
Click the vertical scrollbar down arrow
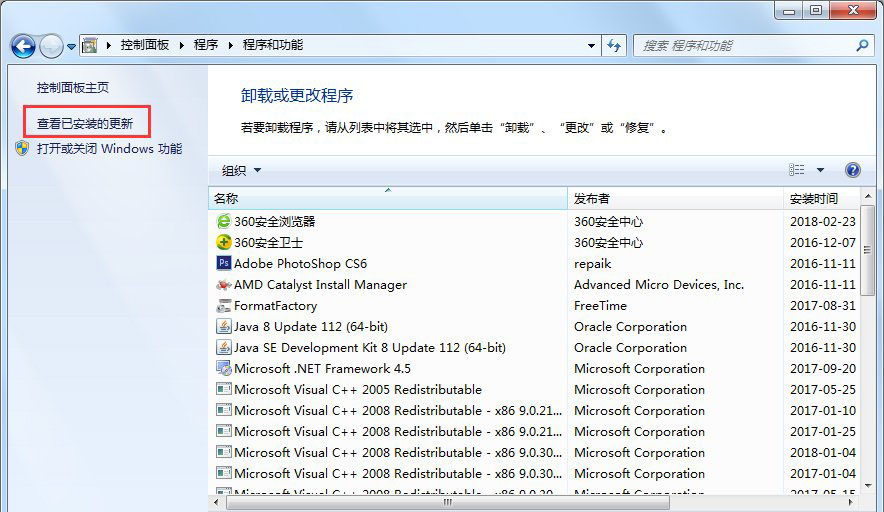point(868,485)
